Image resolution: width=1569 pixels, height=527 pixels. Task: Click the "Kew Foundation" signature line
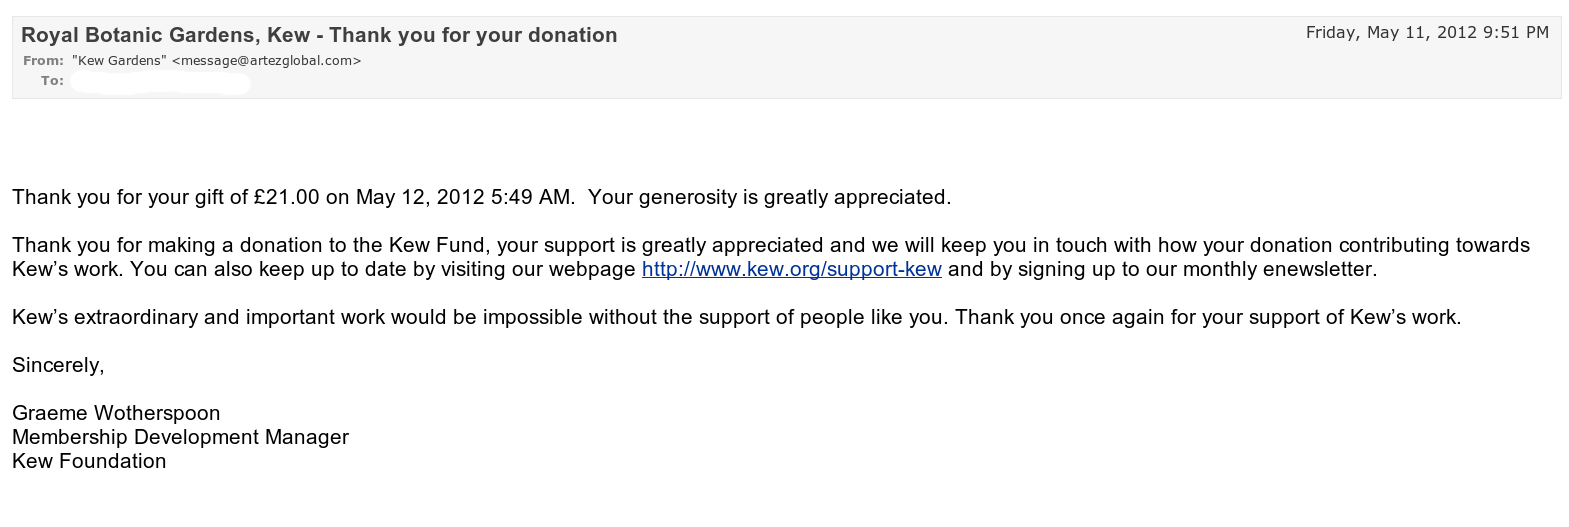click(x=89, y=461)
